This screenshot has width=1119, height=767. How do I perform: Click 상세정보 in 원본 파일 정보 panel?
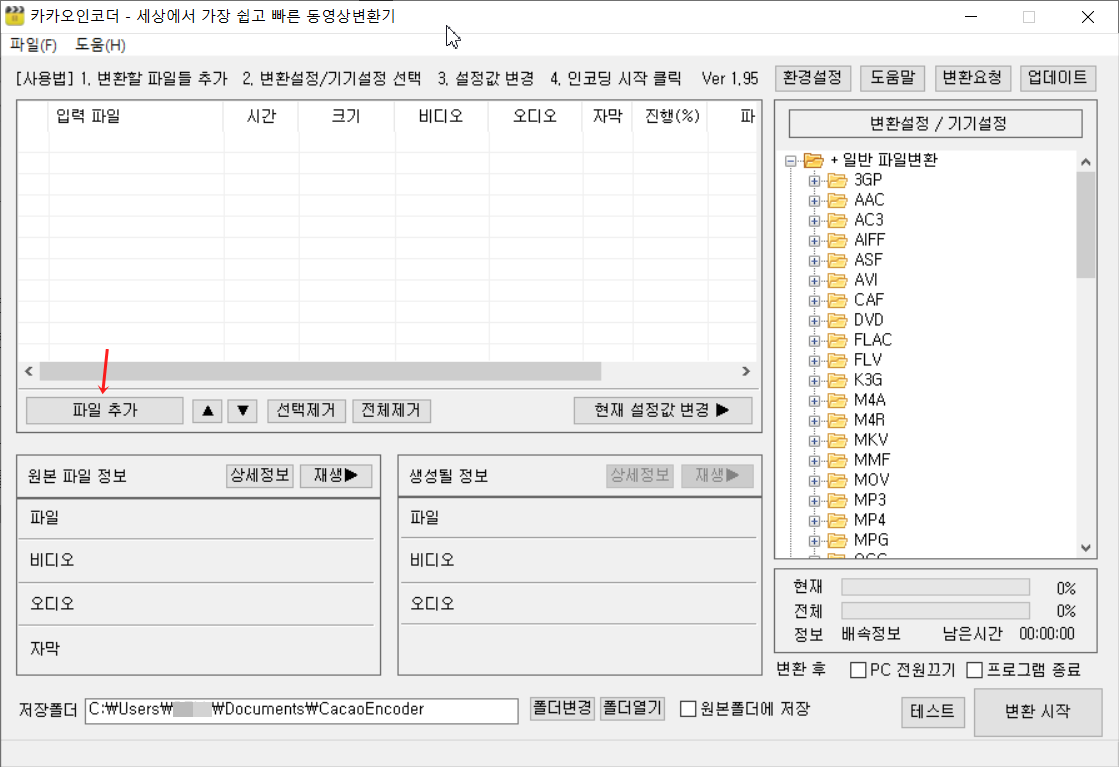(260, 475)
